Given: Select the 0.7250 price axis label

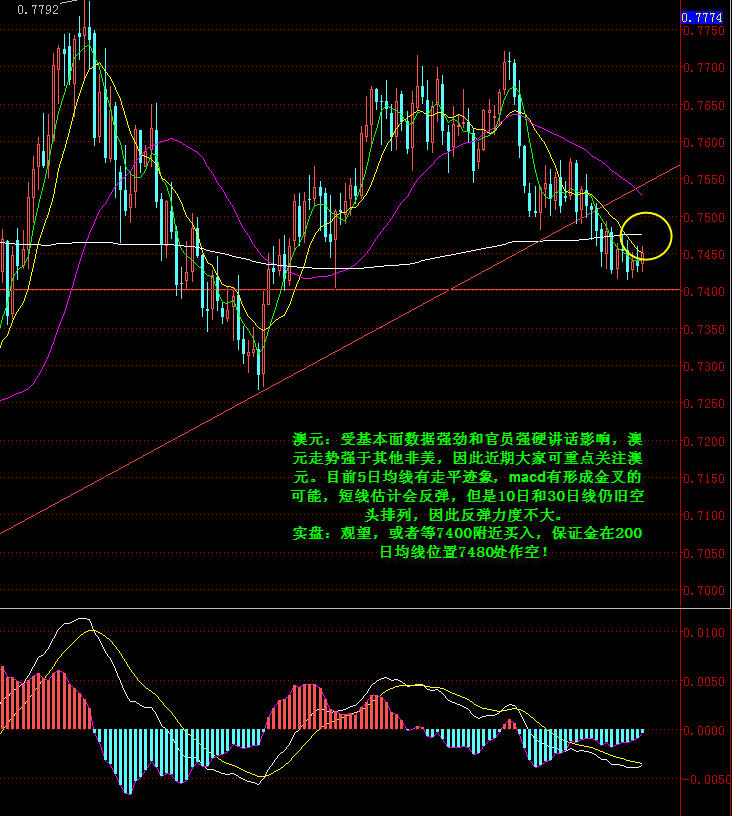Looking at the screenshot, I should (704, 404).
